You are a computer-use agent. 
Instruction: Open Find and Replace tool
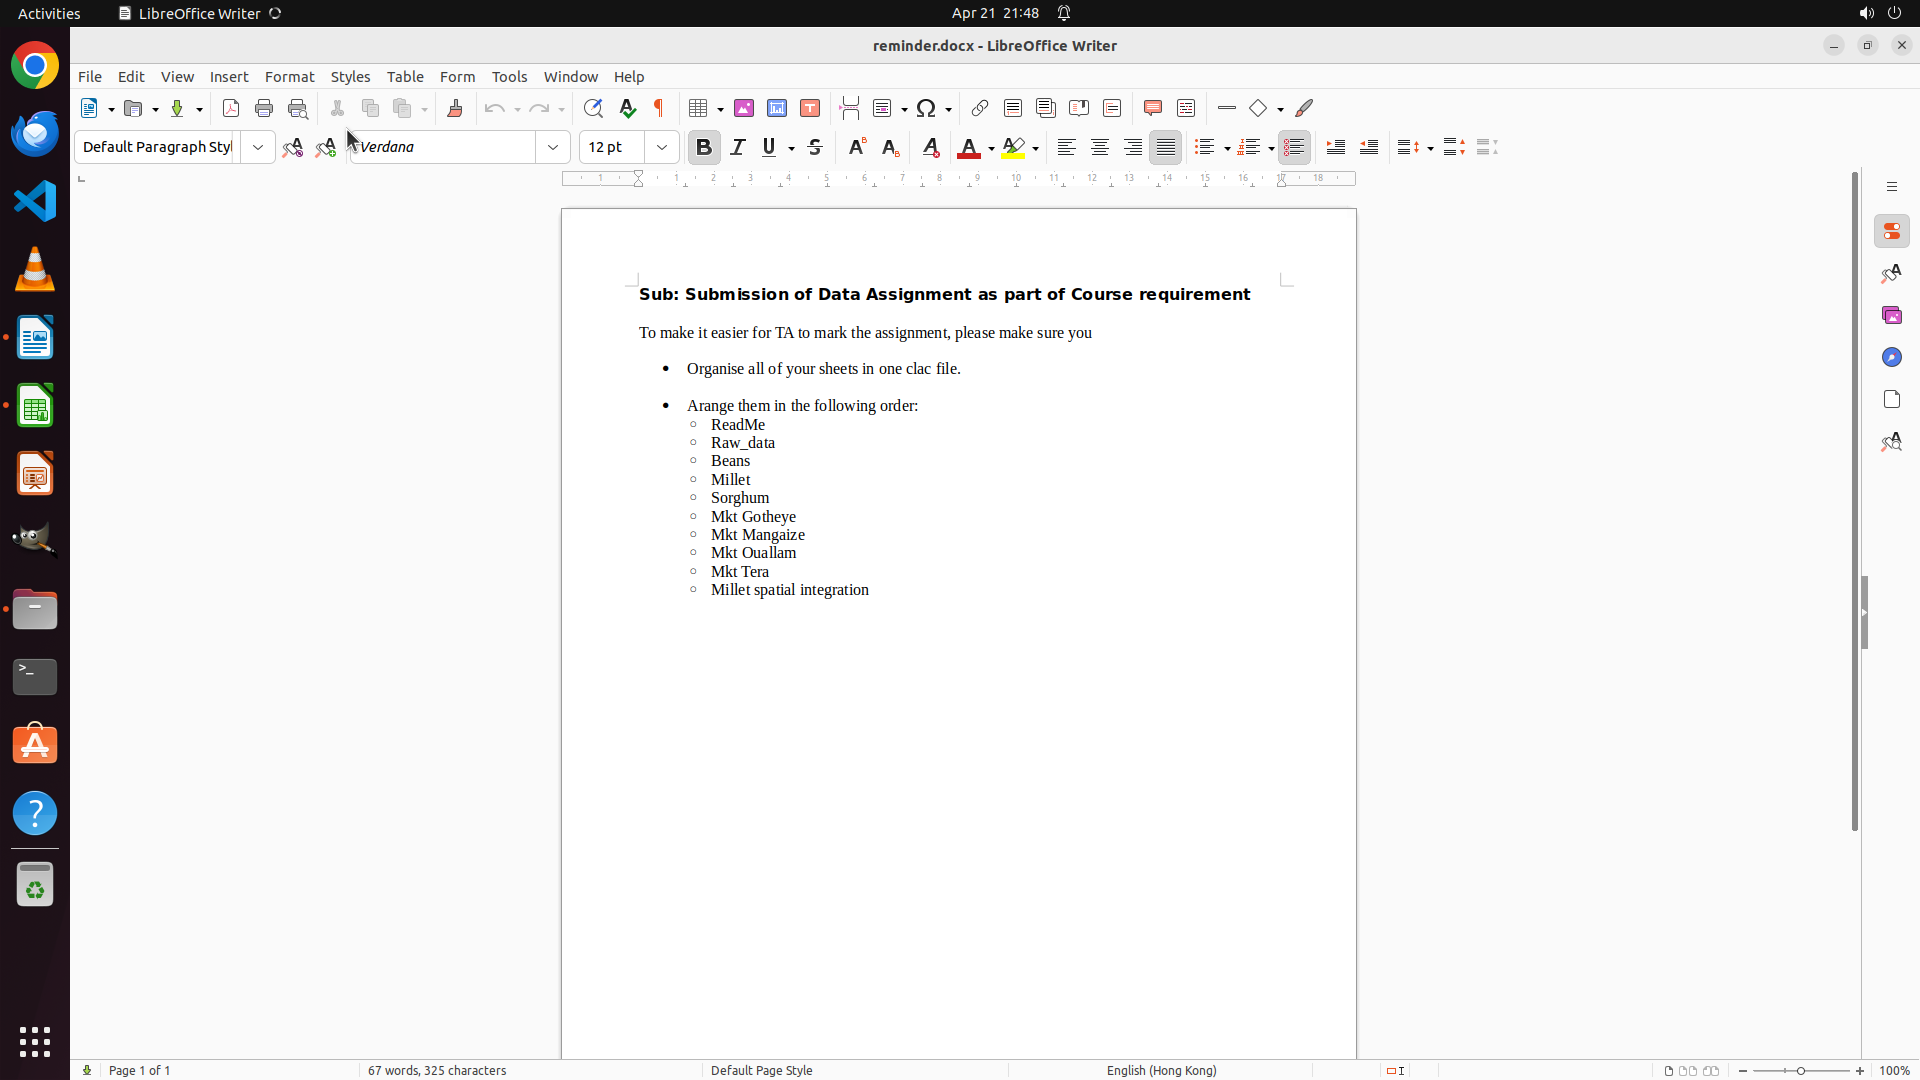pos(593,108)
